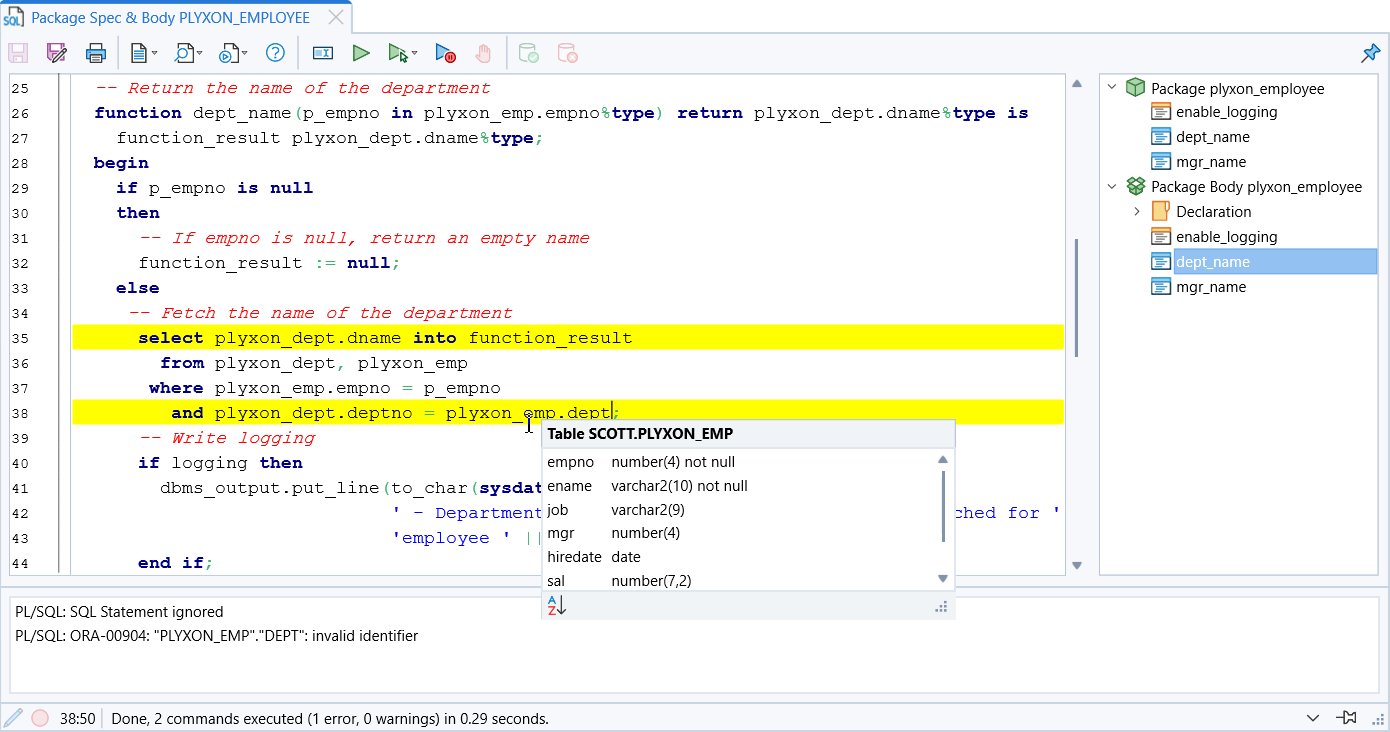Select the Package Spec & Body PLYXON_EMPLOYEE tab
Image resolution: width=1390 pixels, height=732 pixels.
click(x=170, y=17)
